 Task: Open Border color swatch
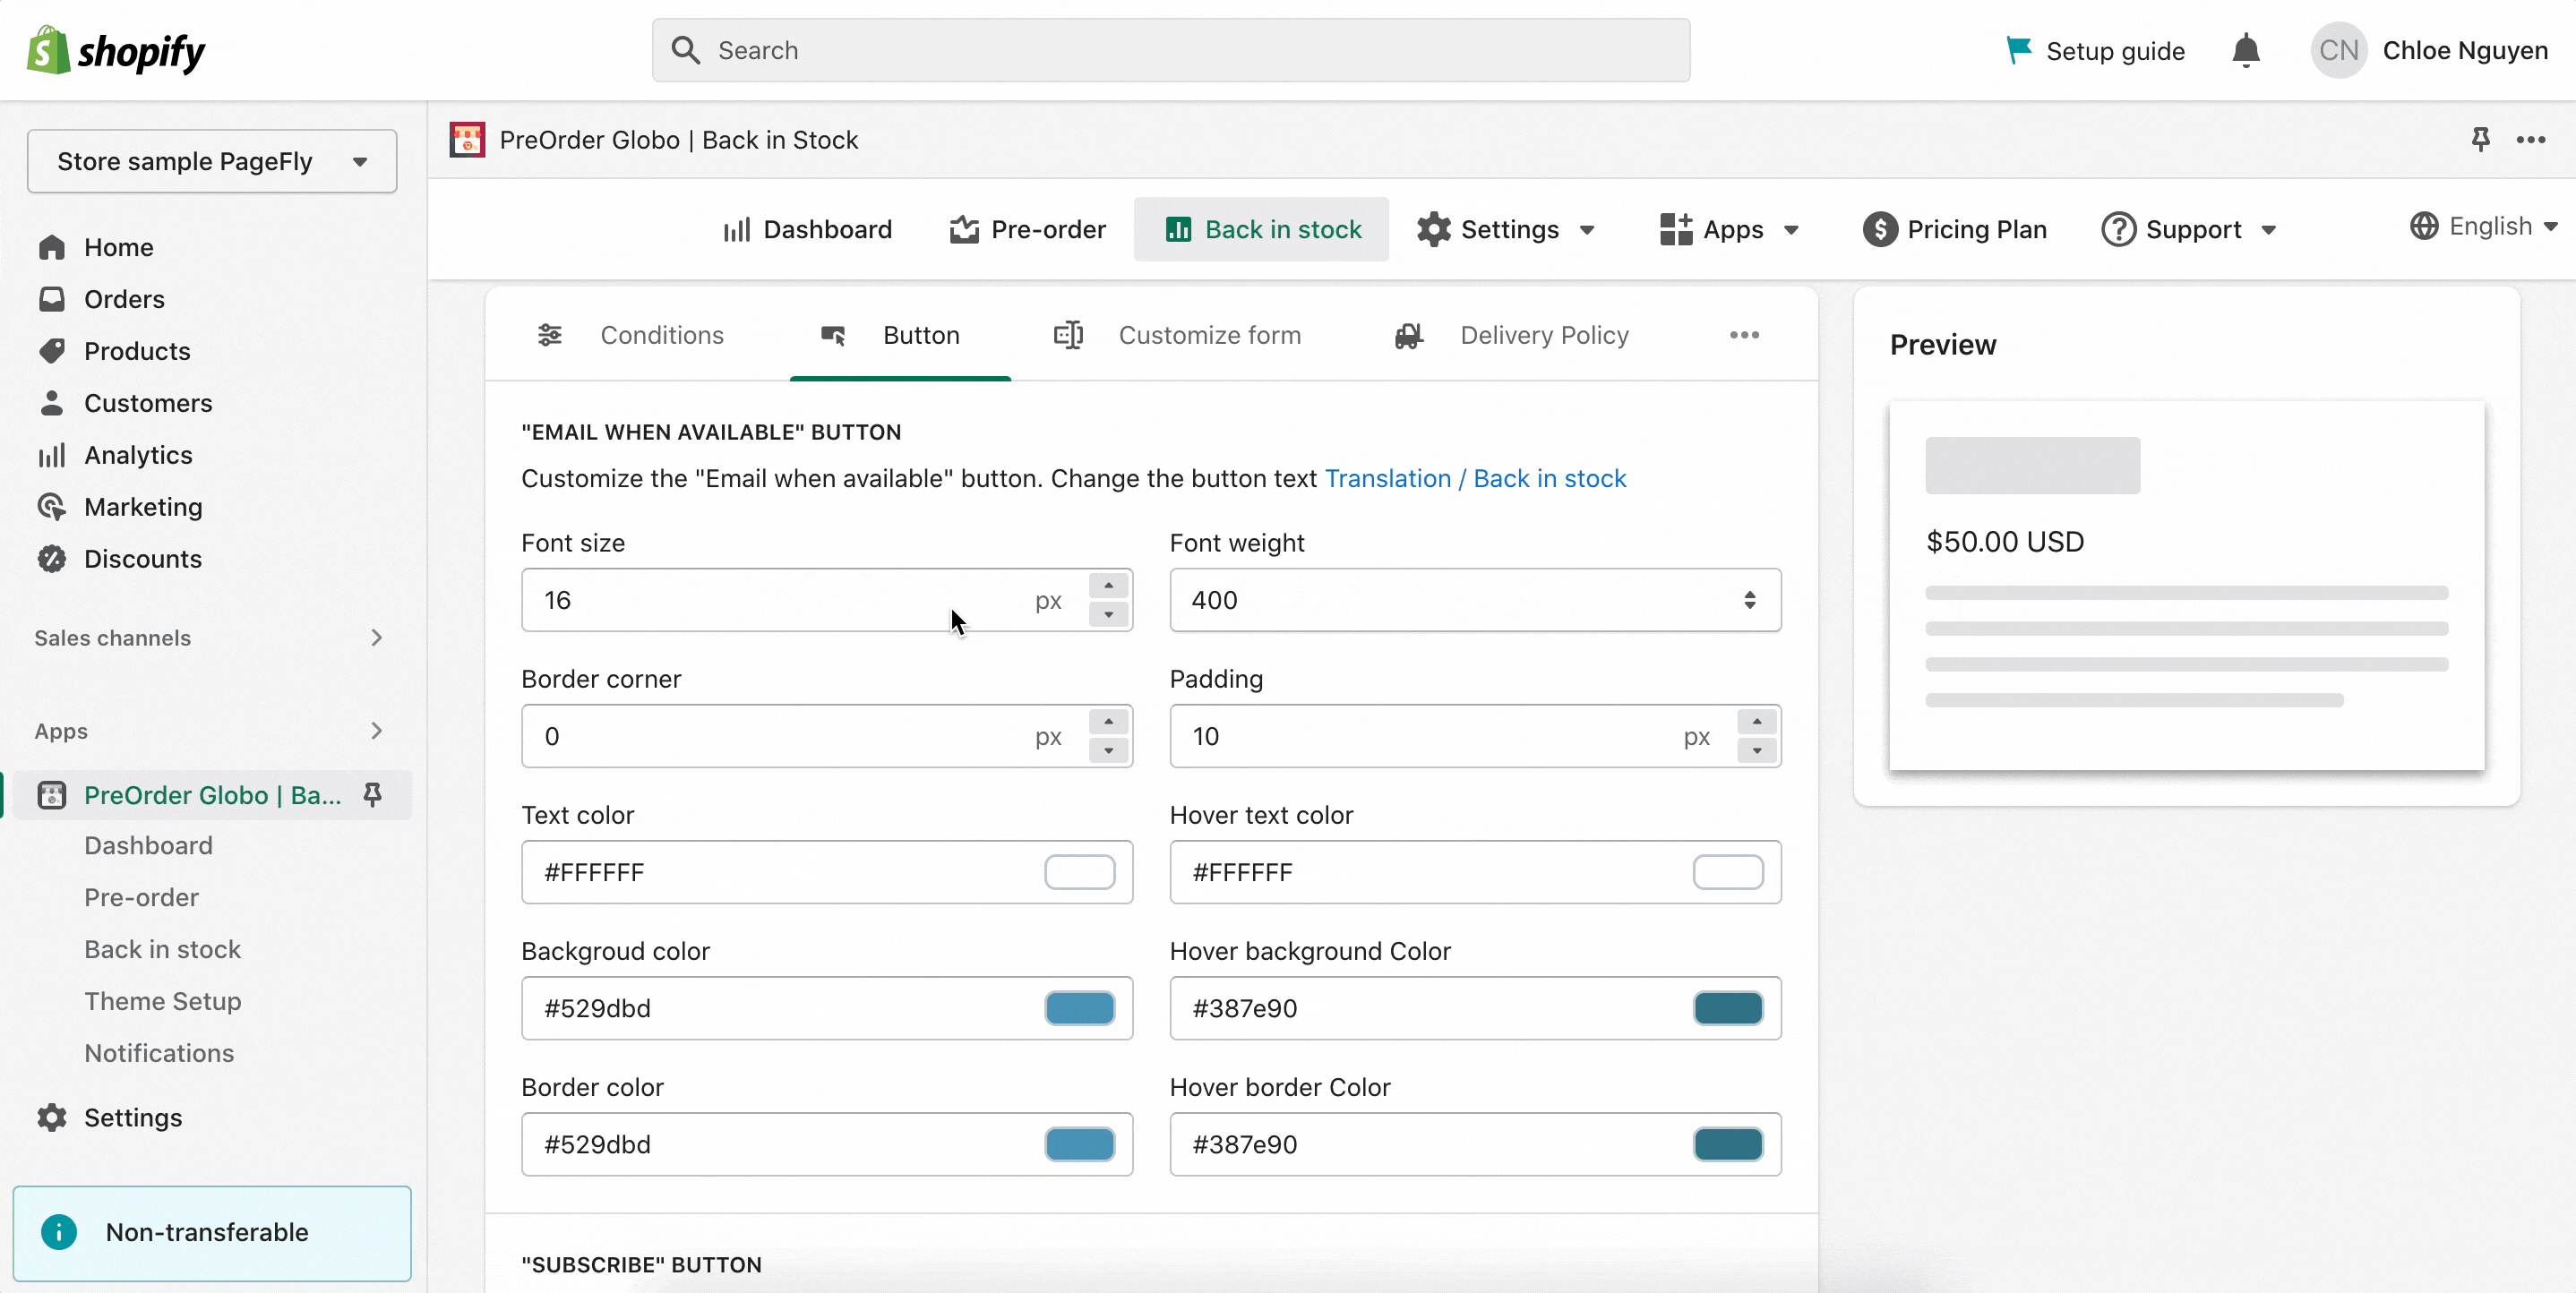(x=1080, y=1144)
